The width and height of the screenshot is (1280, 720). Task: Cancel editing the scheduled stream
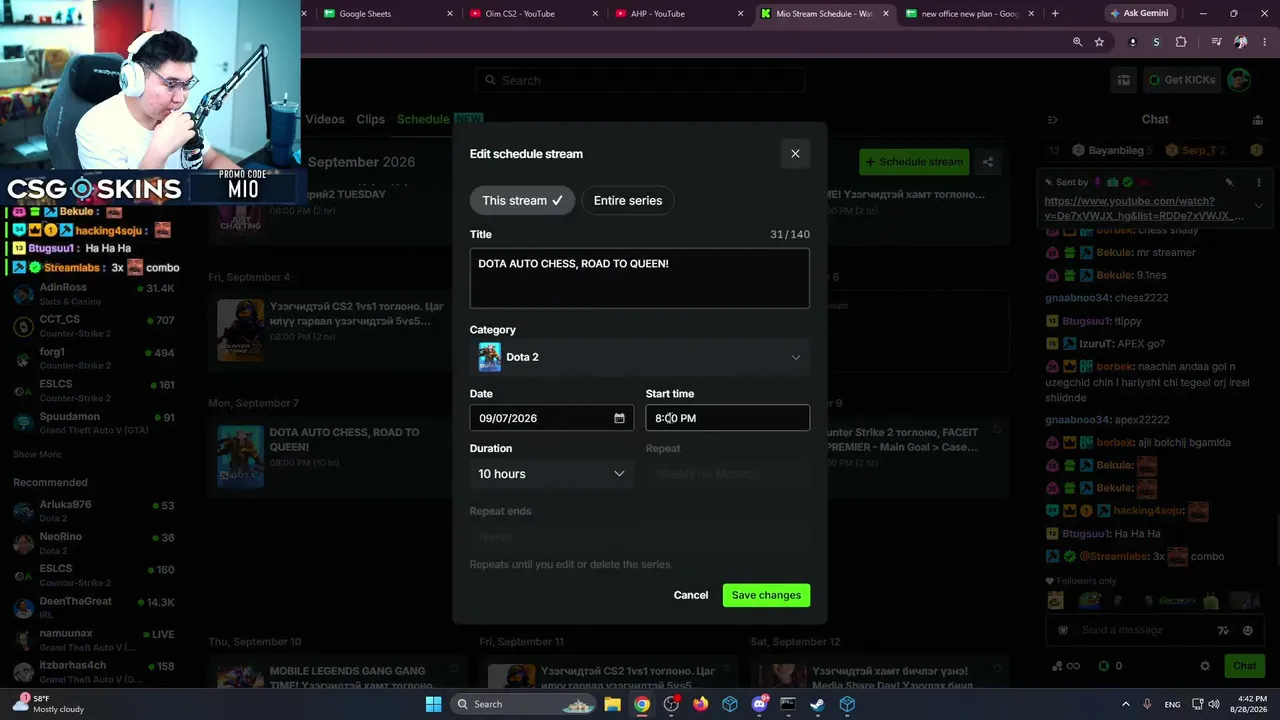691,596
